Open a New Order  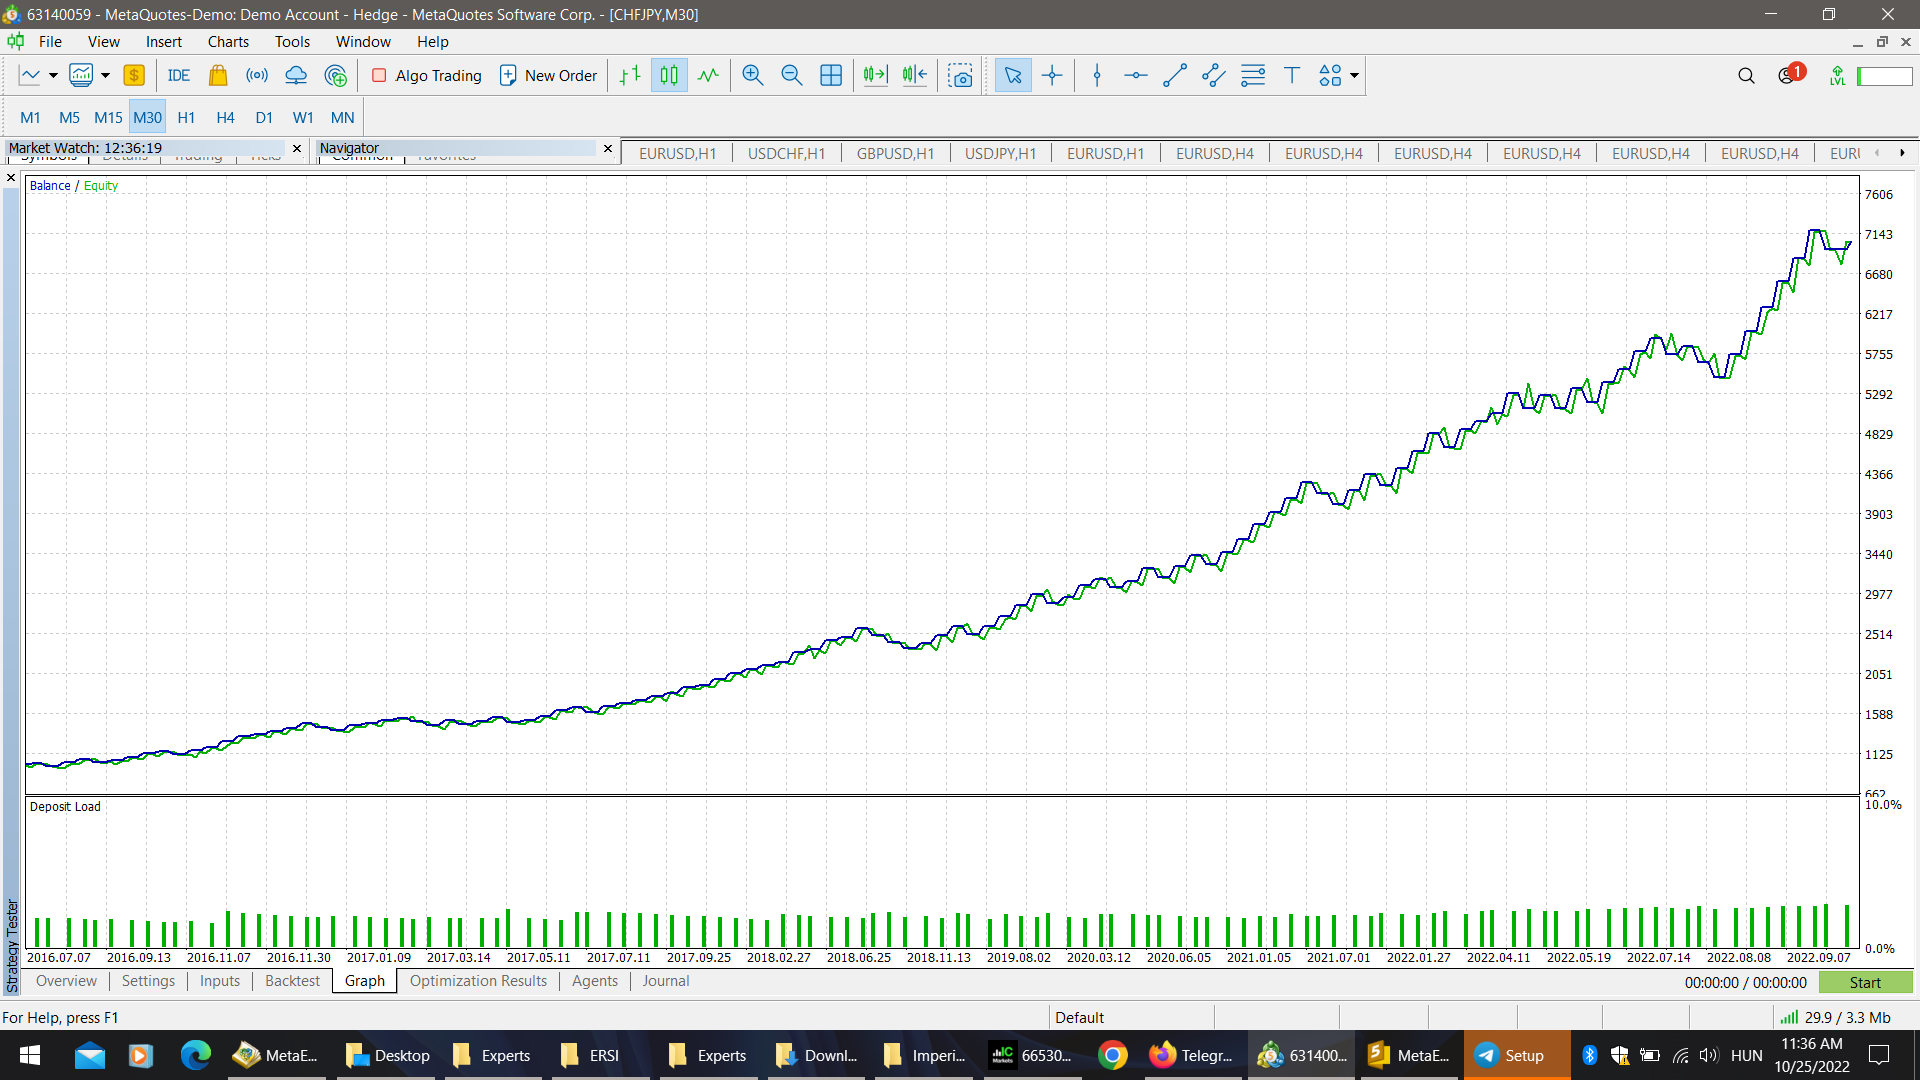pos(548,75)
